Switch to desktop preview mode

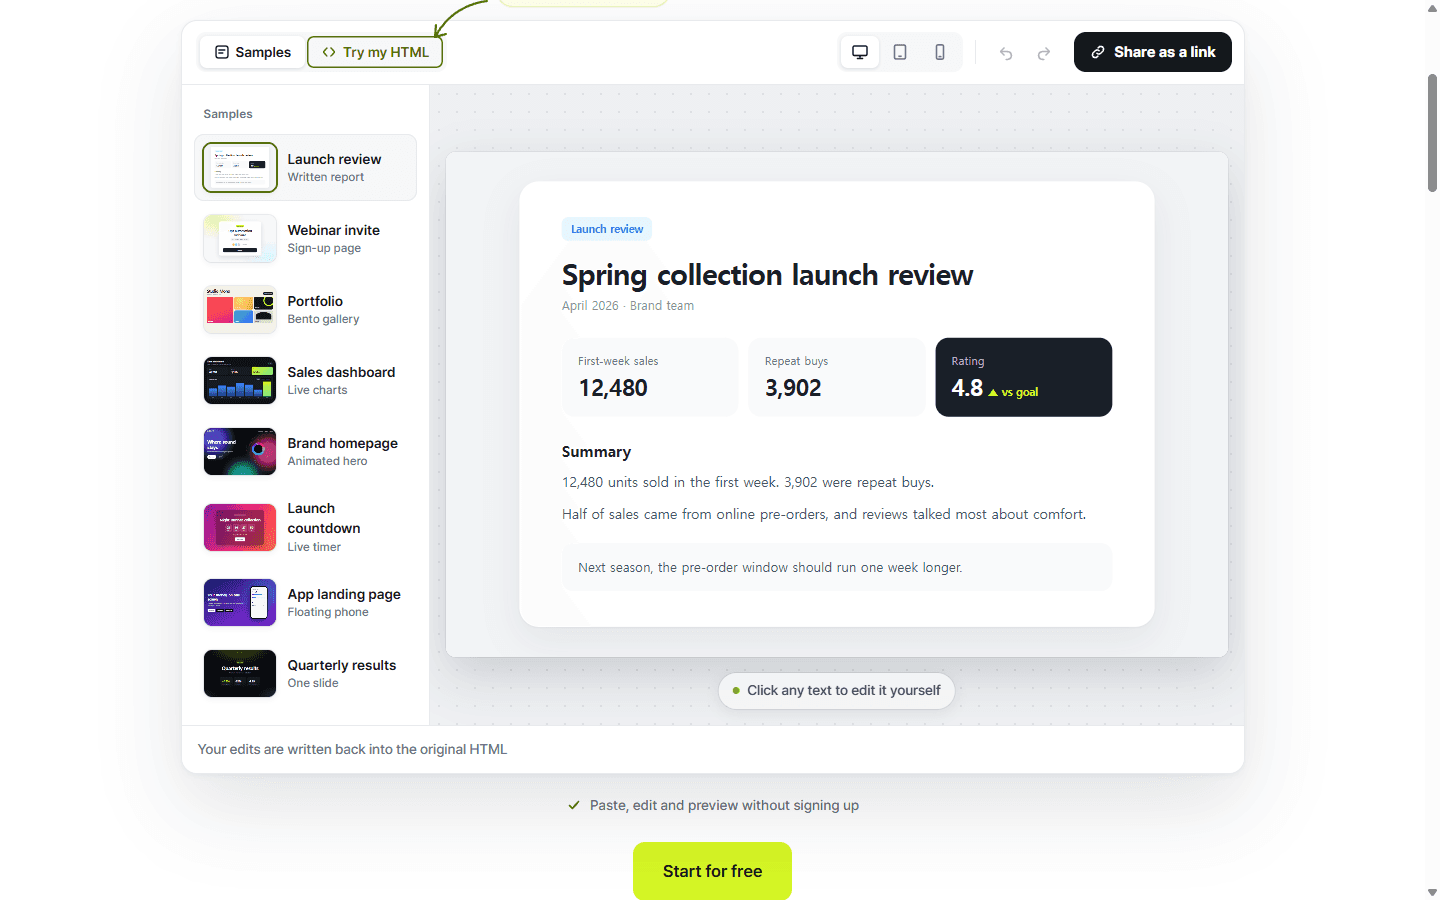860,52
